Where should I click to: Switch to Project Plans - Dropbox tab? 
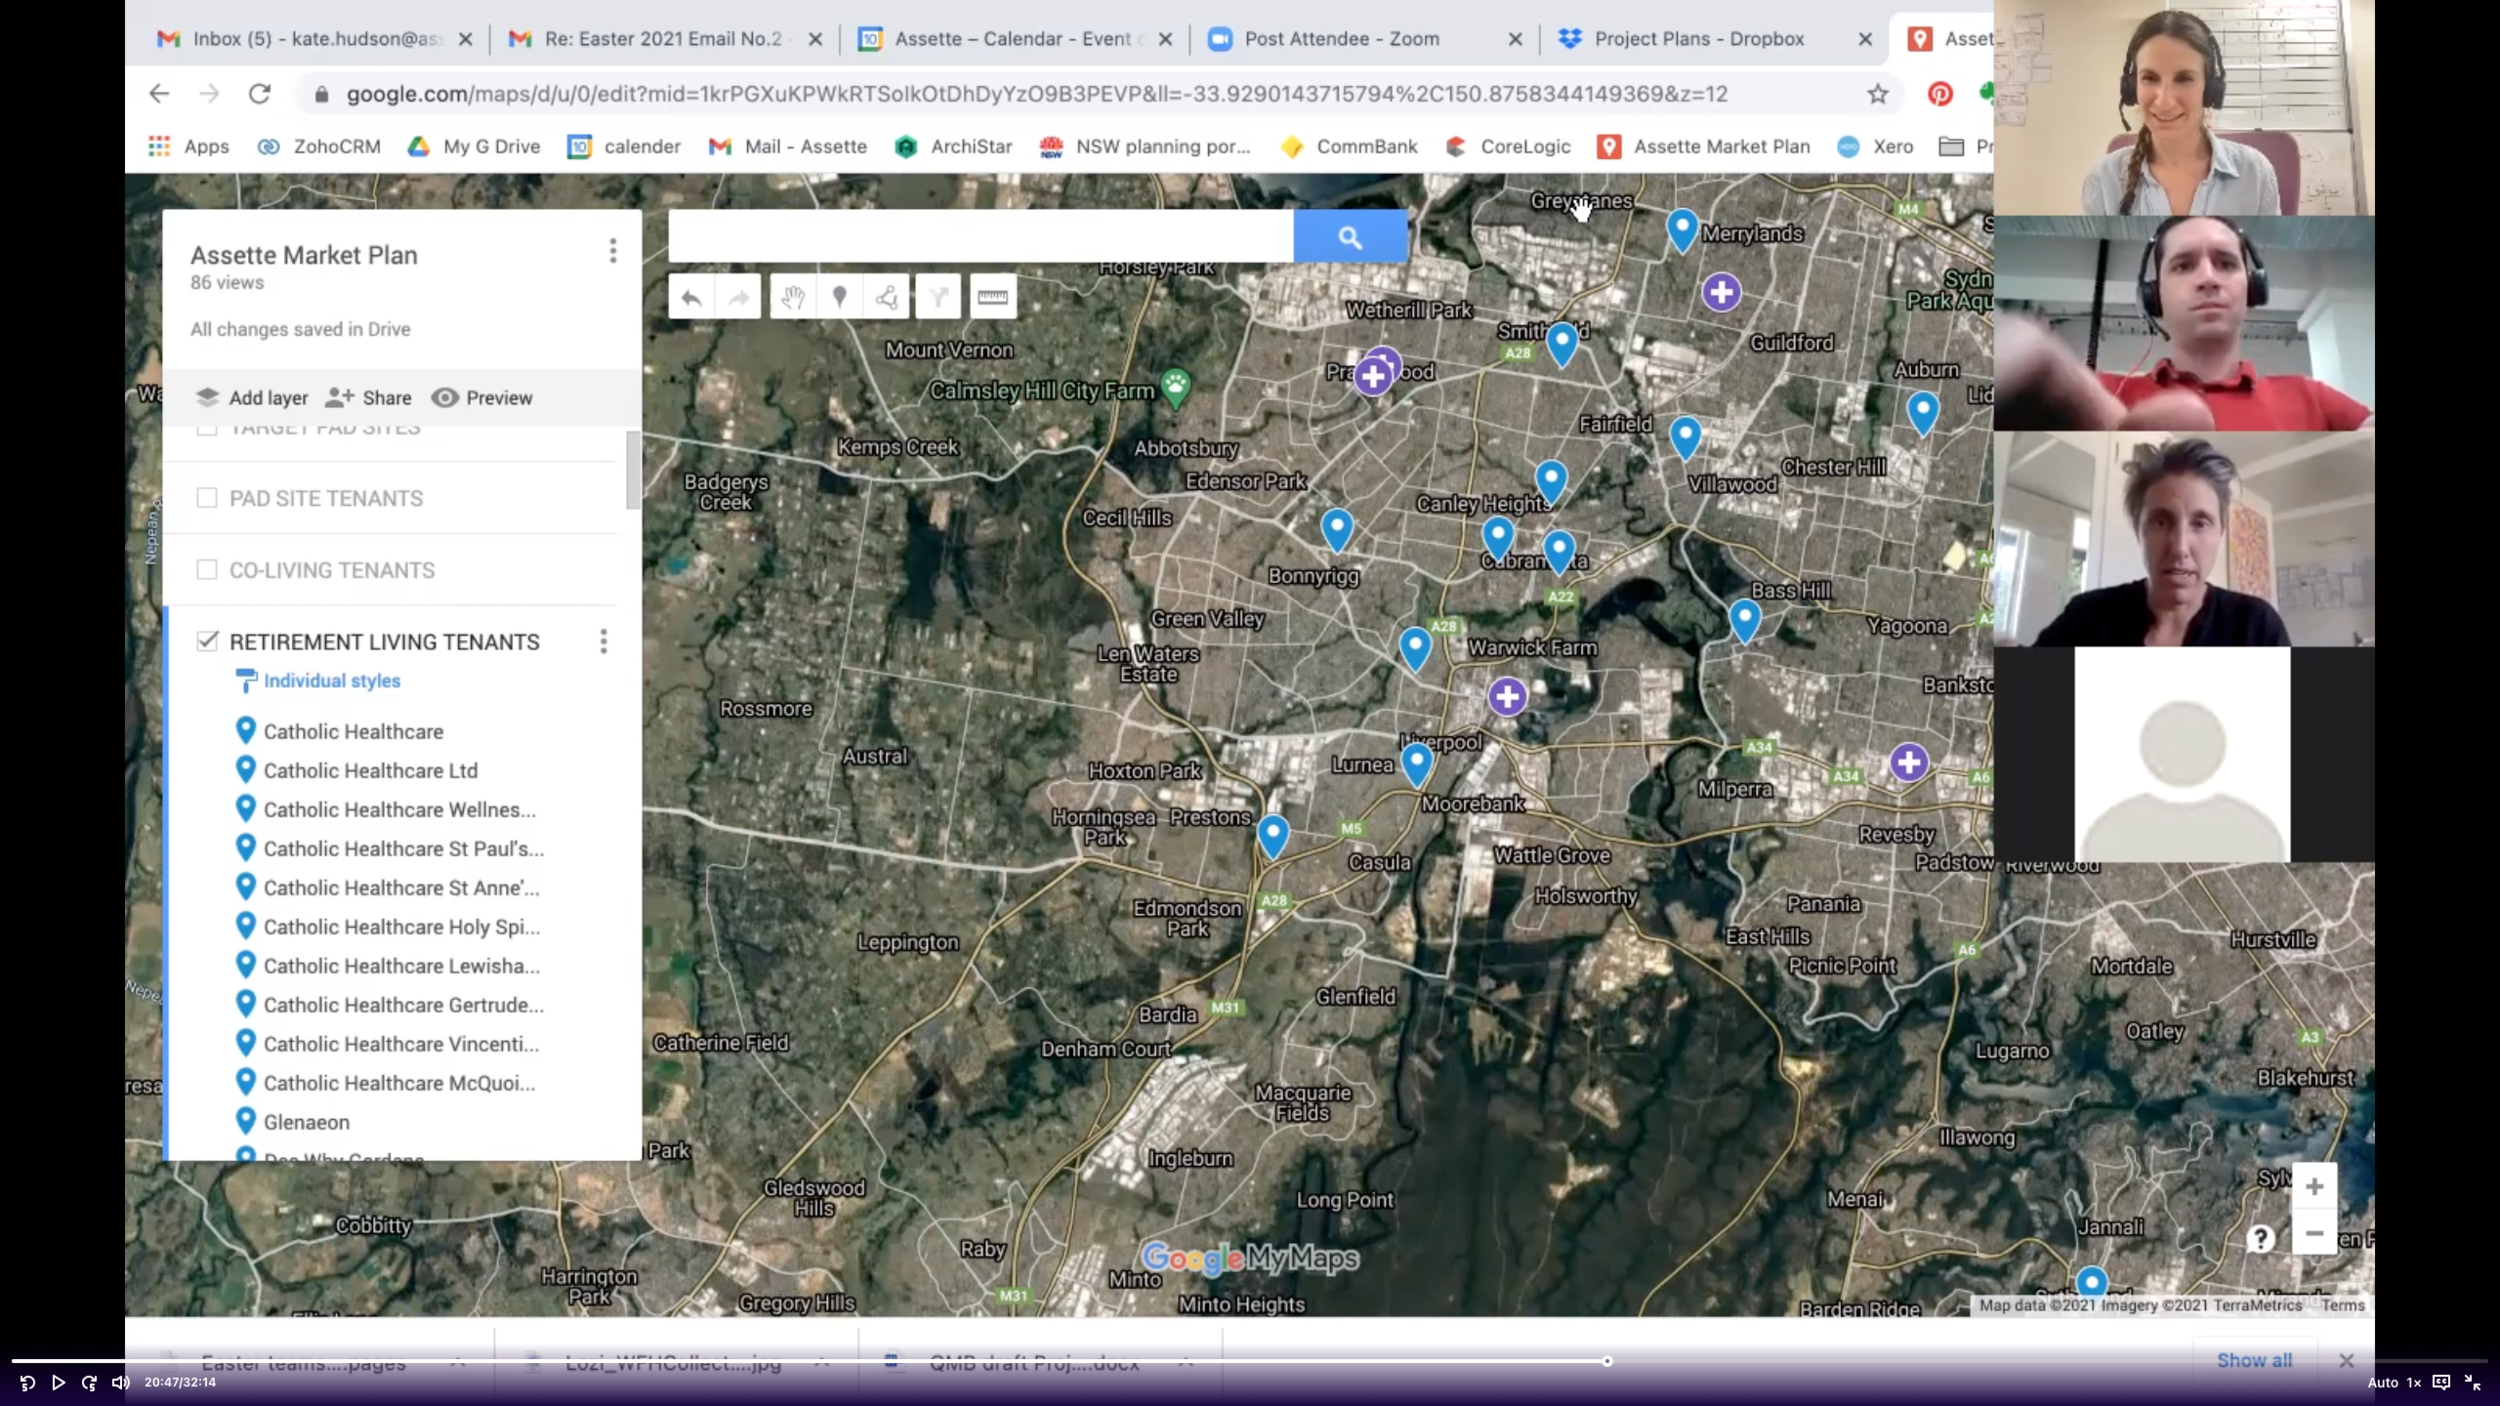tap(1700, 39)
